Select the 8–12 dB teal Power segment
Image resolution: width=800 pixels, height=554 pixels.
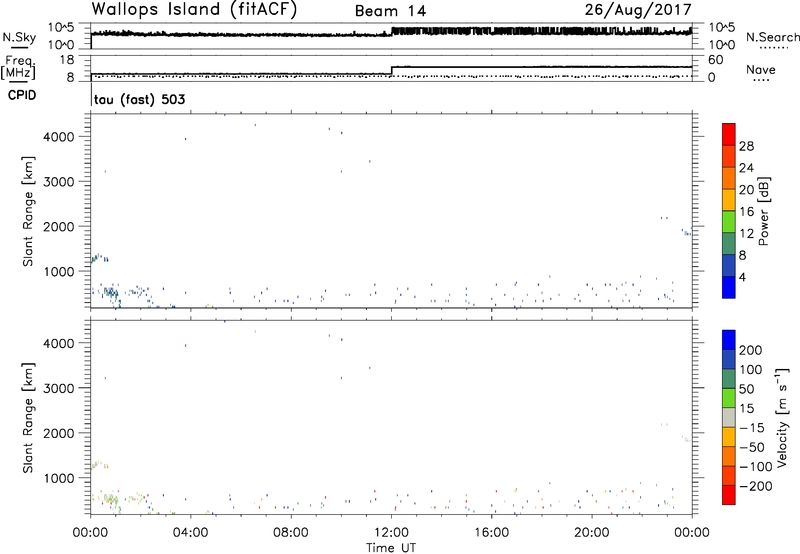pyautogui.click(x=729, y=243)
